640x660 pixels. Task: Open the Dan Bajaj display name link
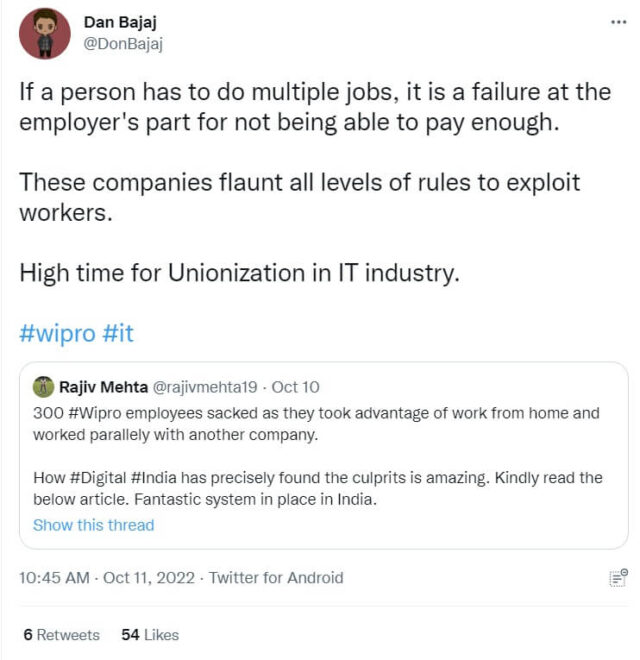pos(120,24)
